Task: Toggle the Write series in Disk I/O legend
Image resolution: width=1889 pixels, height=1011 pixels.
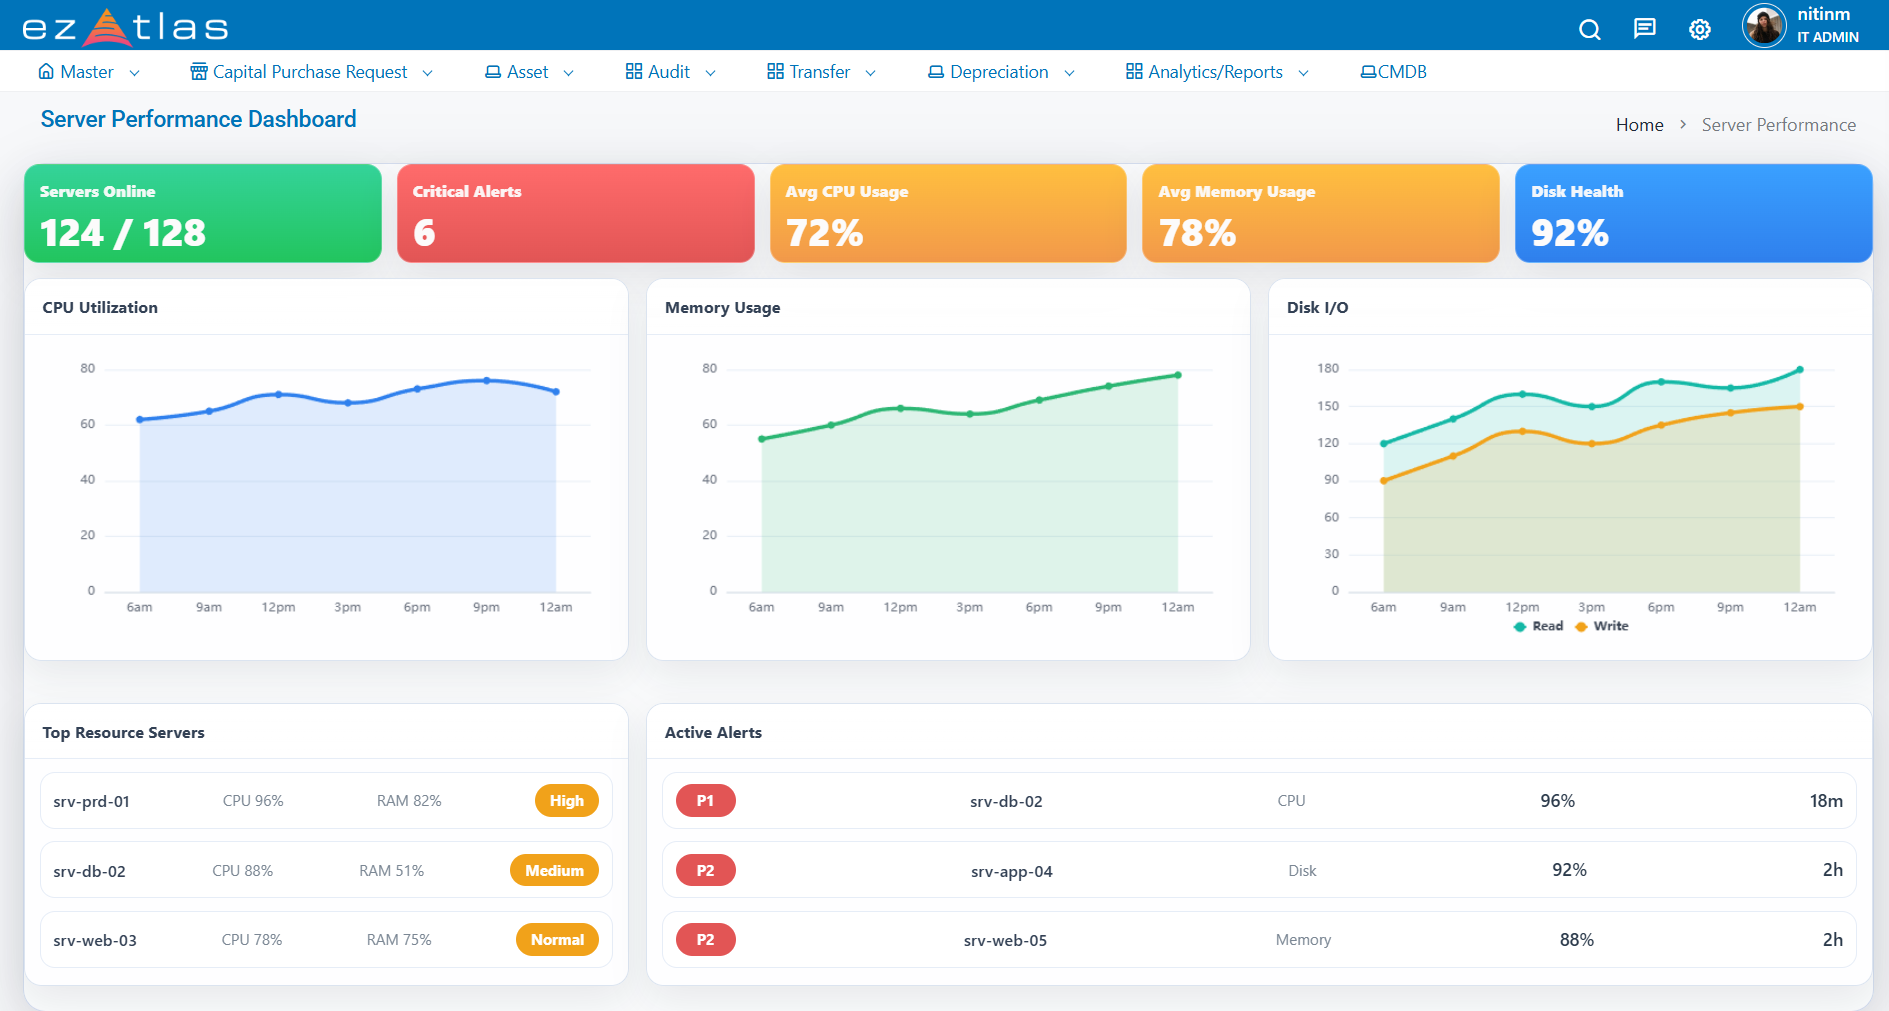Action: pyautogui.click(x=1601, y=626)
